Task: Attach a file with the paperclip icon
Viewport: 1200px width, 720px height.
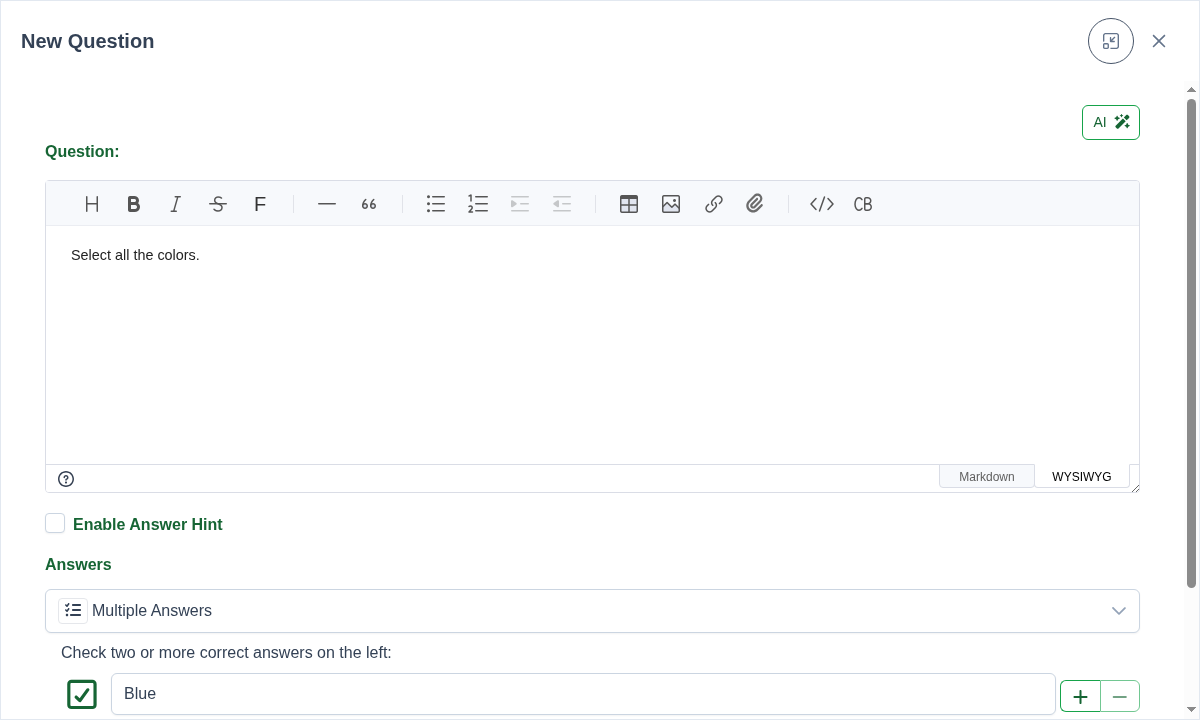Action: [x=755, y=204]
